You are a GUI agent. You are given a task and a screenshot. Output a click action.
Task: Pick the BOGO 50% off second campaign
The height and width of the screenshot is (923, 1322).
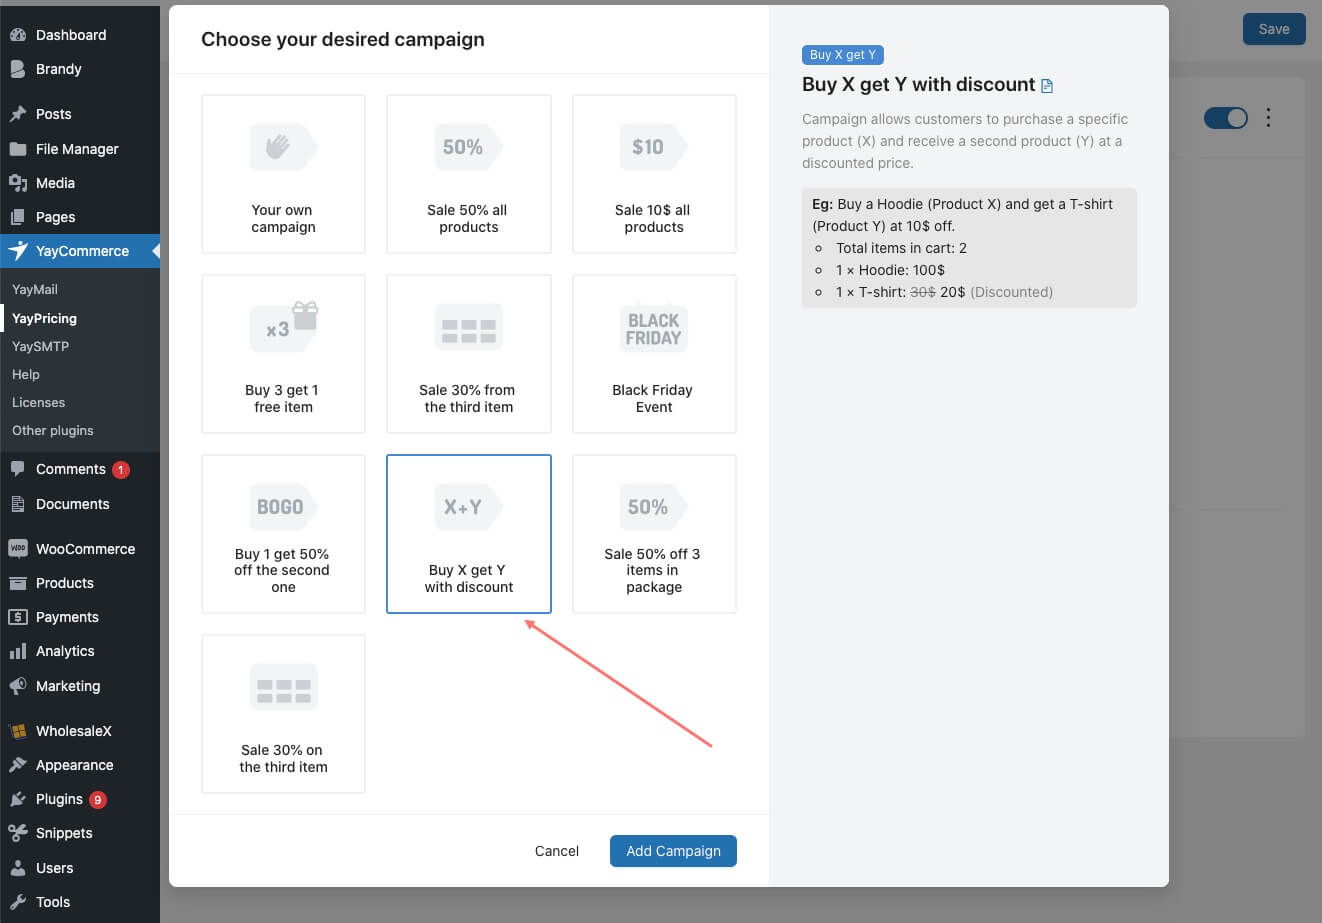pos(283,534)
